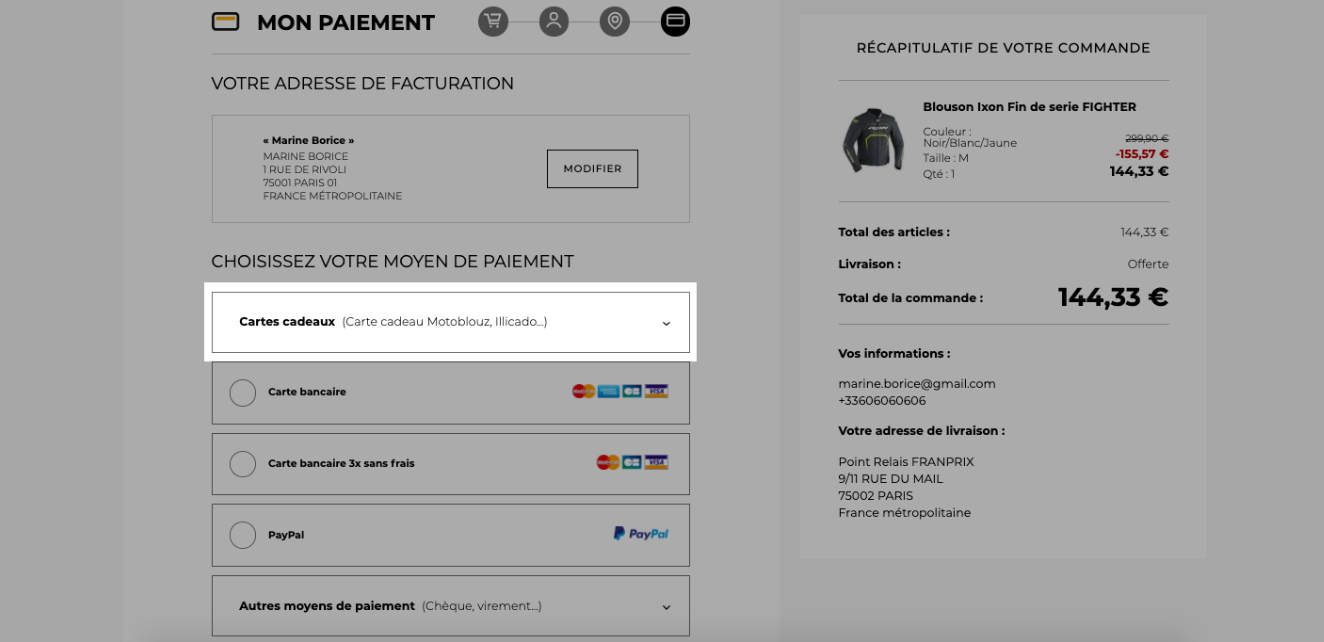Click the PayPal logo
1324x642 pixels.
[x=641, y=534]
